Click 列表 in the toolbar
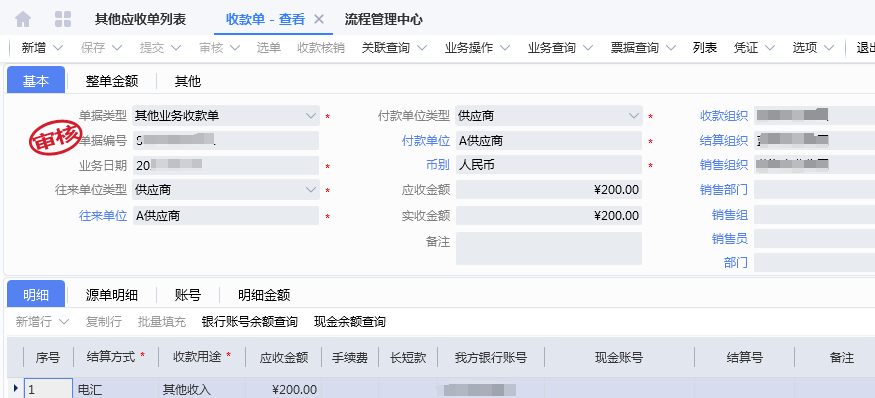Viewport: 875px width, 398px height. [705, 48]
